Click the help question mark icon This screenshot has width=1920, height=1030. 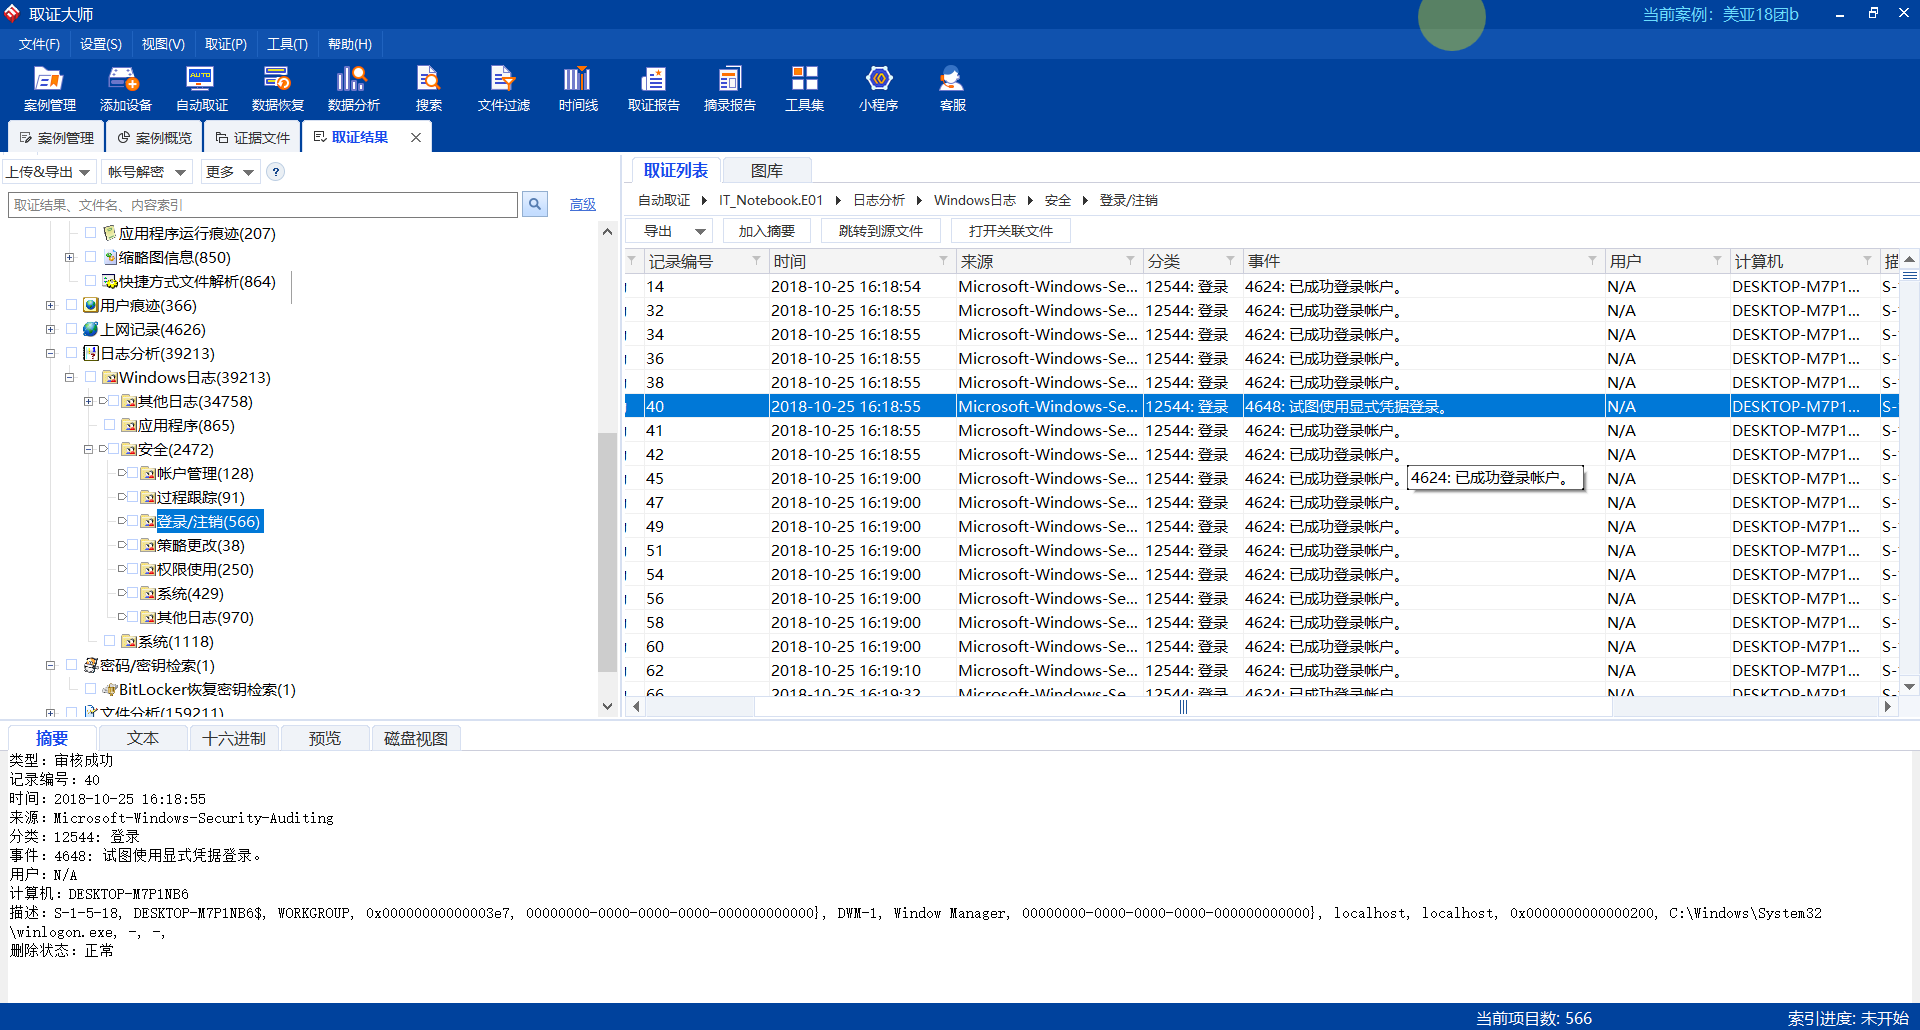[276, 172]
